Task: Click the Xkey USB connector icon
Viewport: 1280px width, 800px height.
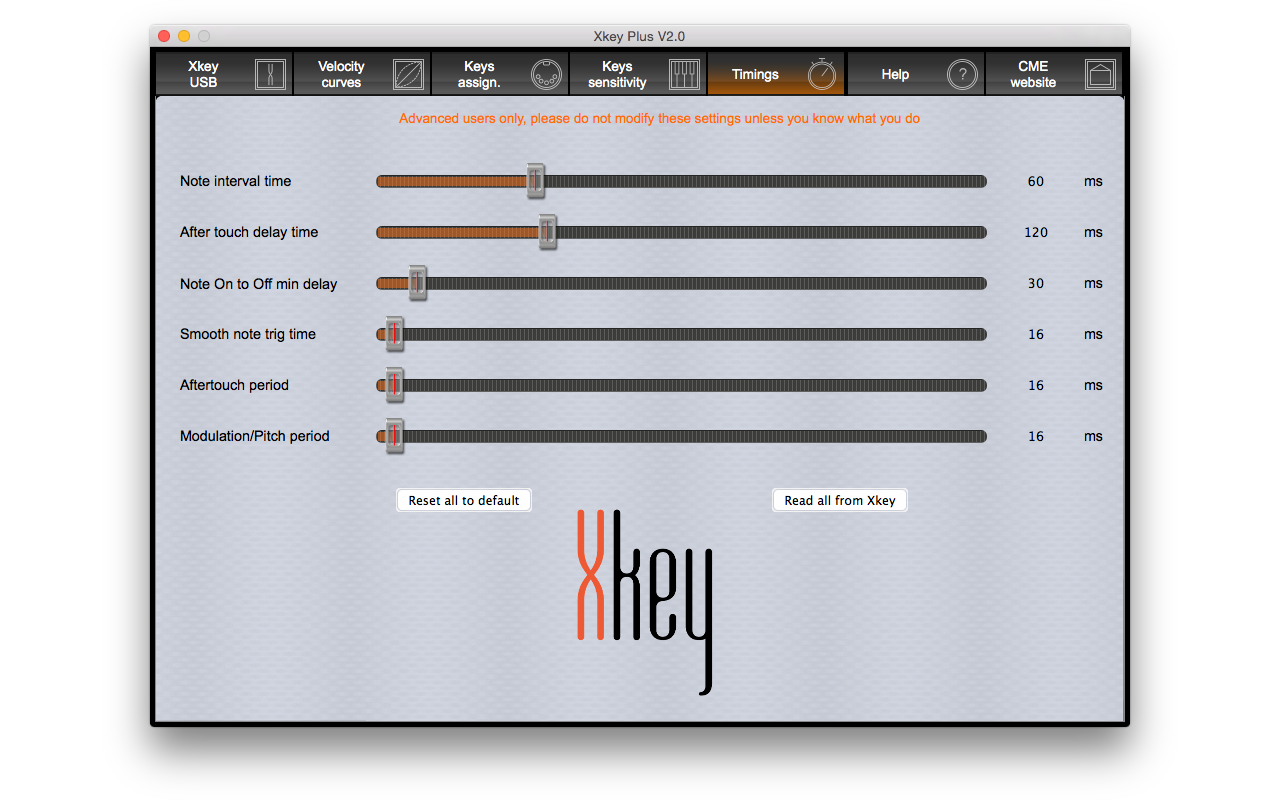Action: (x=270, y=75)
